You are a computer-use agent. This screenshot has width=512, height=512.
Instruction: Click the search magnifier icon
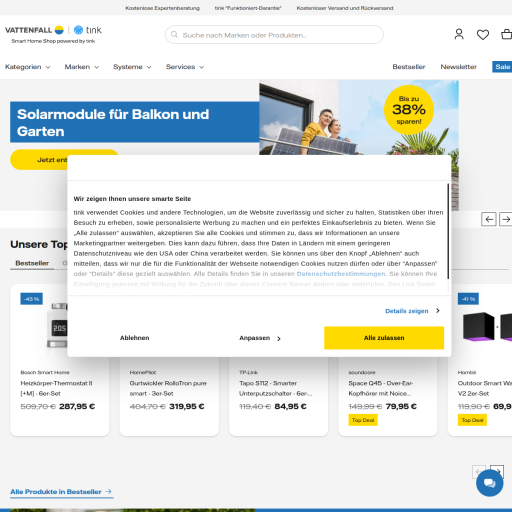(174, 35)
